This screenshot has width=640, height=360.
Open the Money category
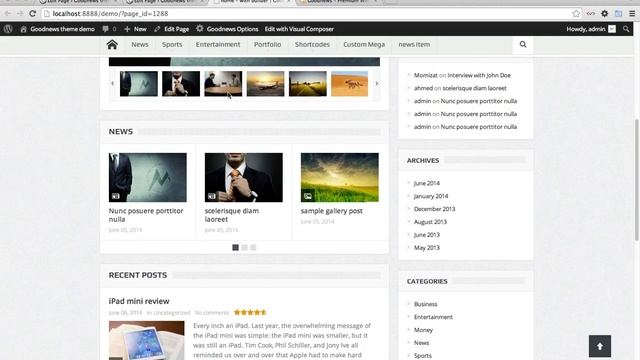pos(423,330)
